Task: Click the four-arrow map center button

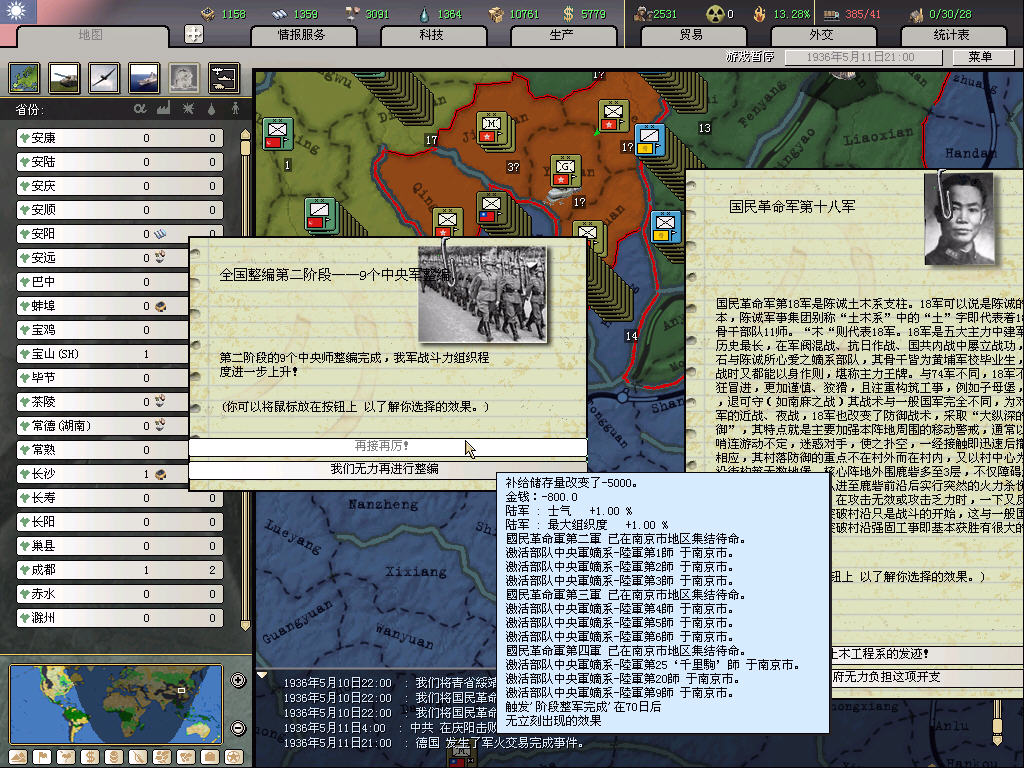Action: [194, 34]
